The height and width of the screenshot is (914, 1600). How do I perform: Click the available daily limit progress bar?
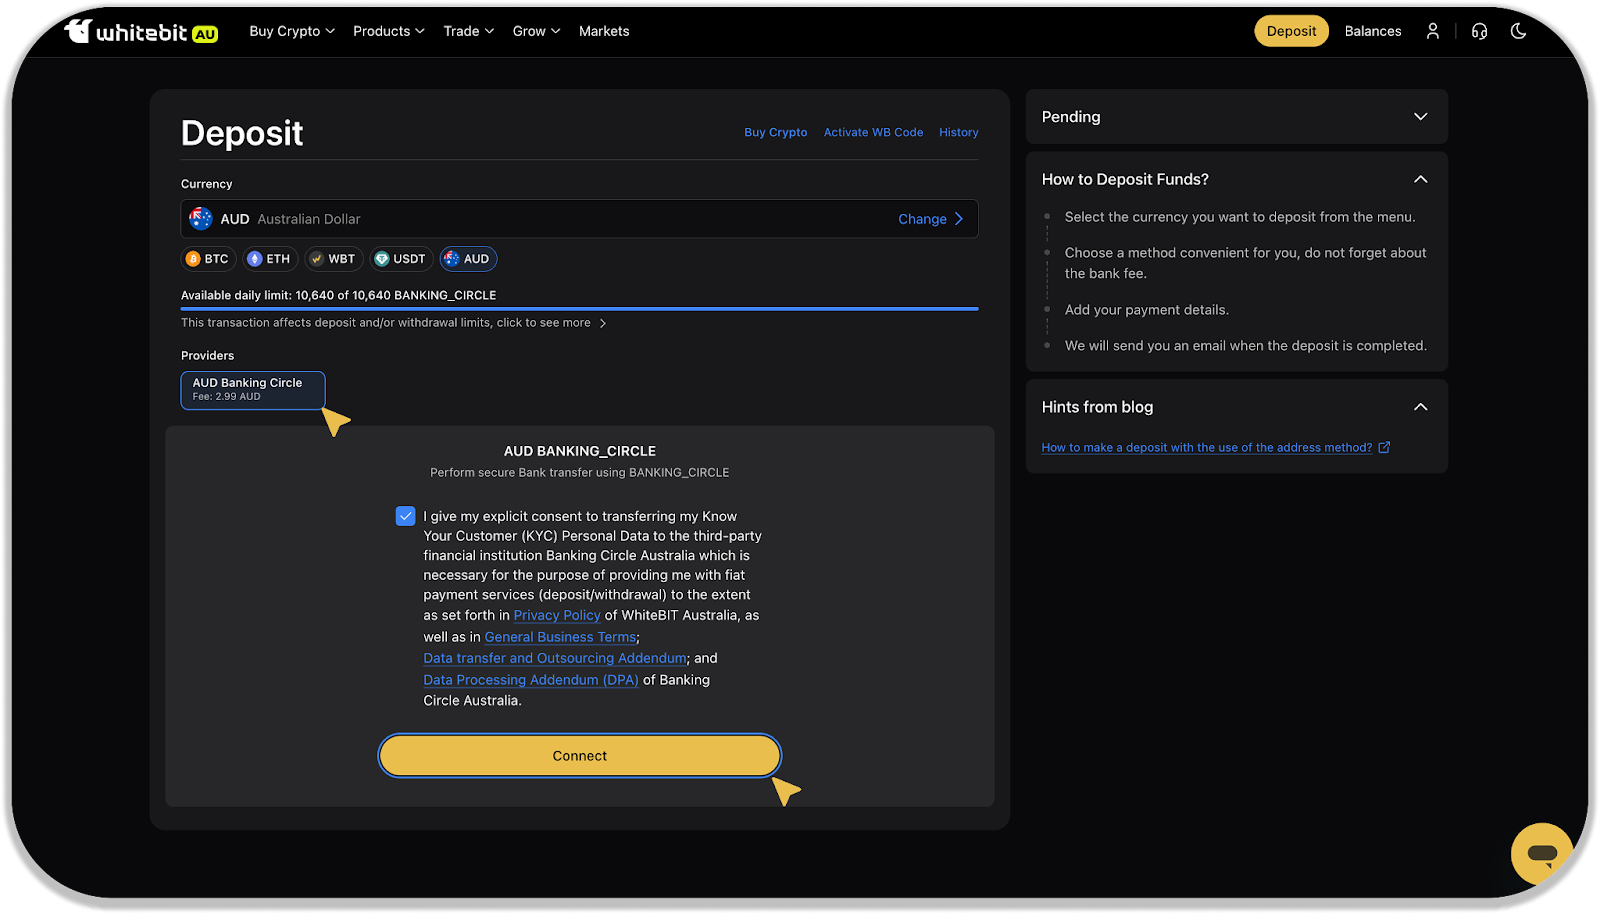click(579, 309)
